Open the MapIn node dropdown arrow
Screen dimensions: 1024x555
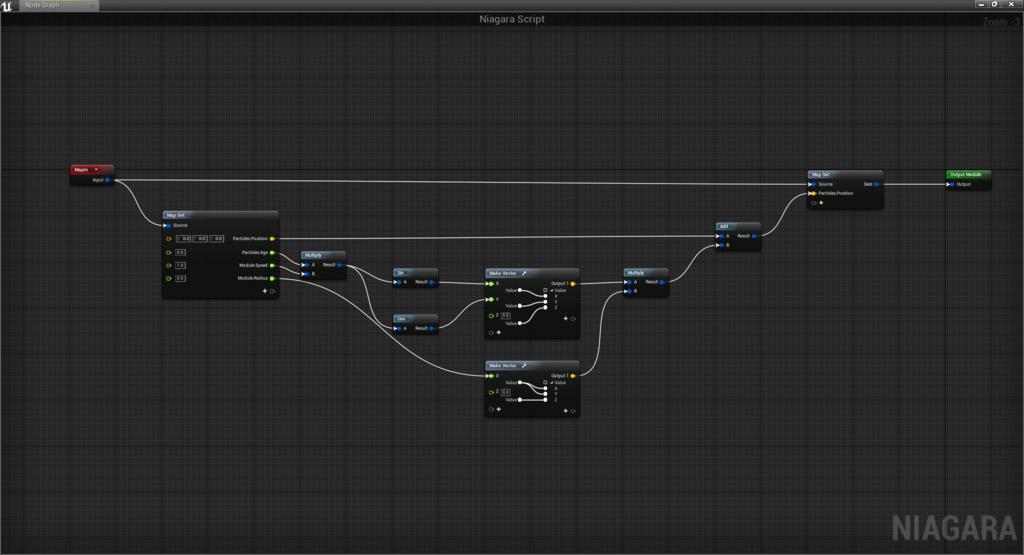[96, 170]
